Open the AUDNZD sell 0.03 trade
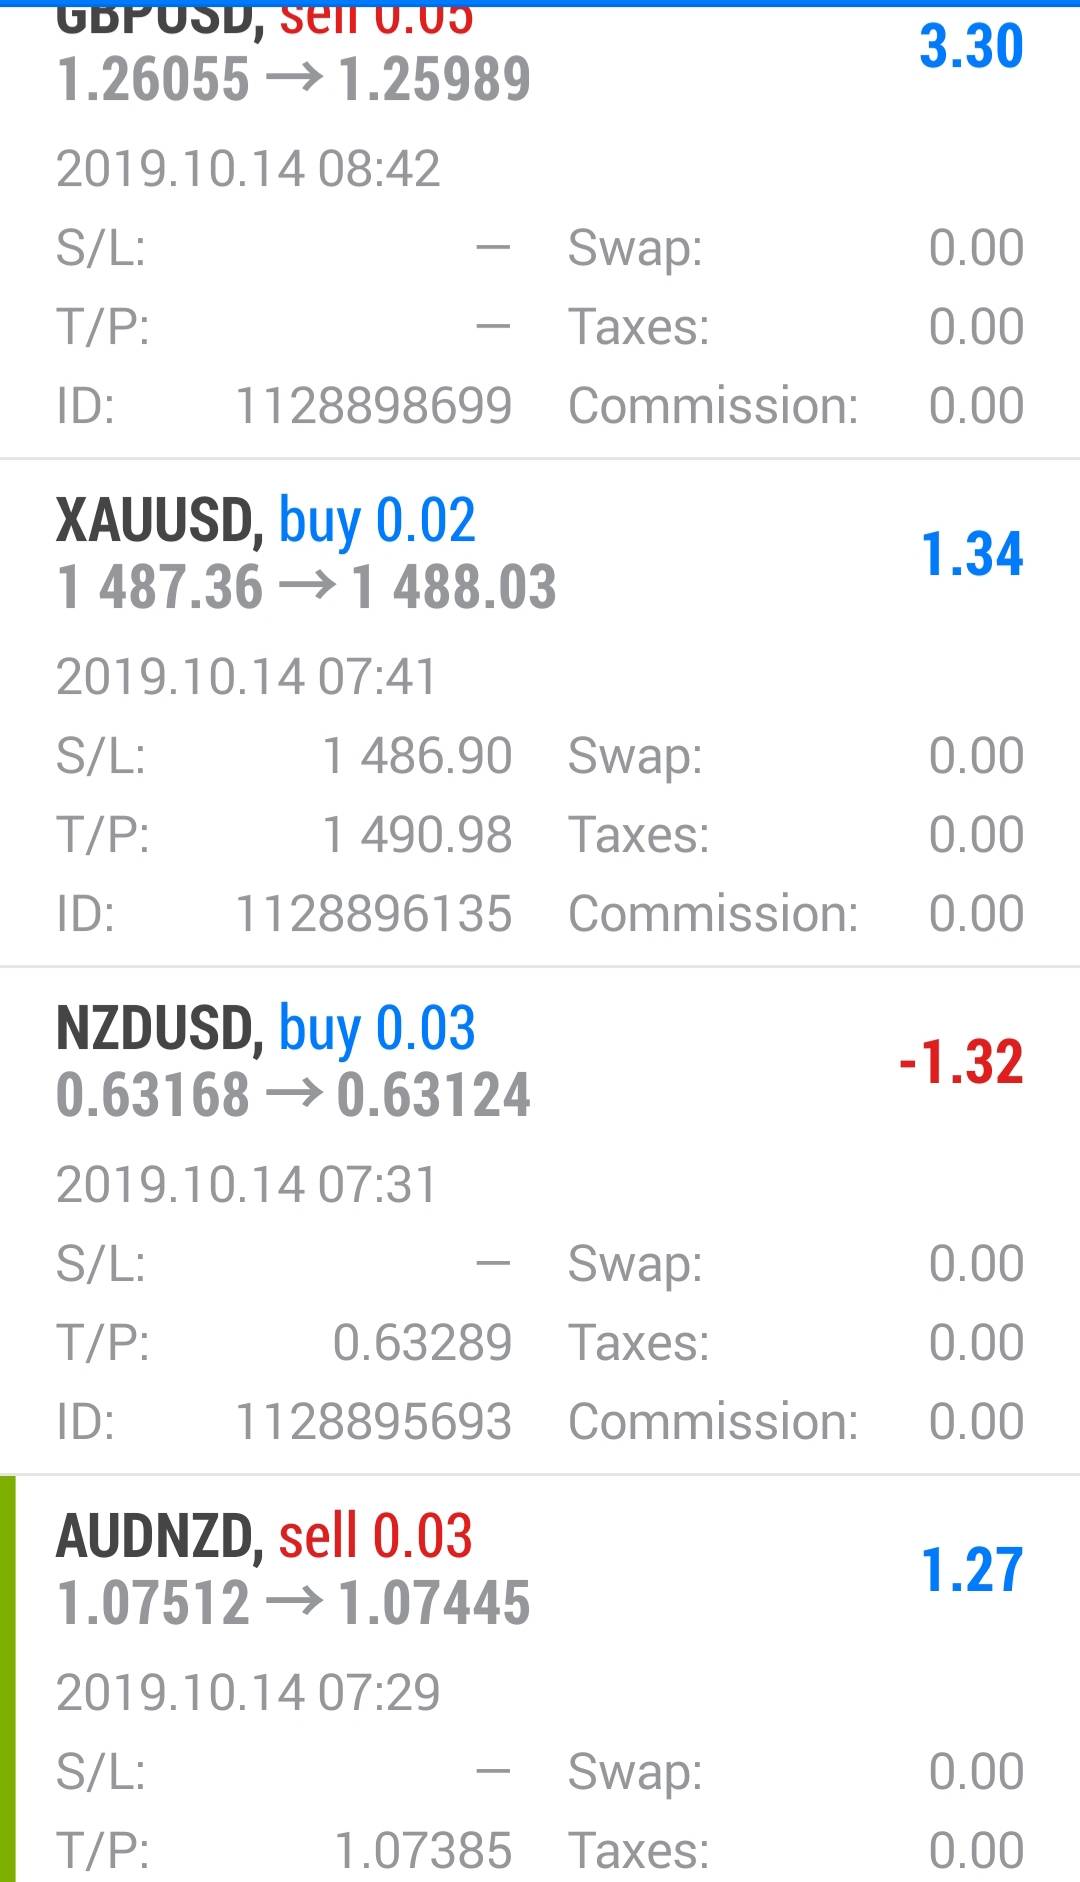The image size is (1080, 1882). 264,1536
